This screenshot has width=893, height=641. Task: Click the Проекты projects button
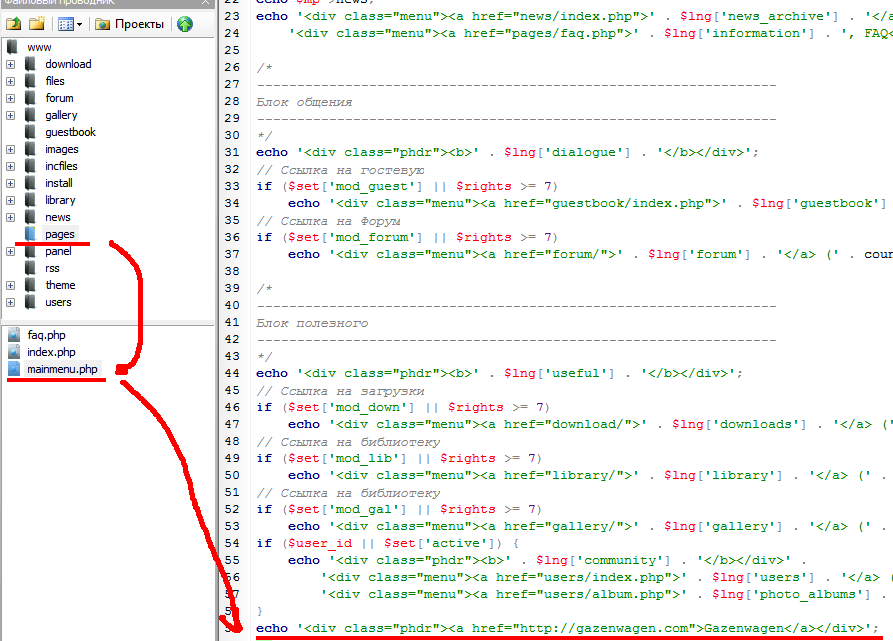[x=130, y=24]
